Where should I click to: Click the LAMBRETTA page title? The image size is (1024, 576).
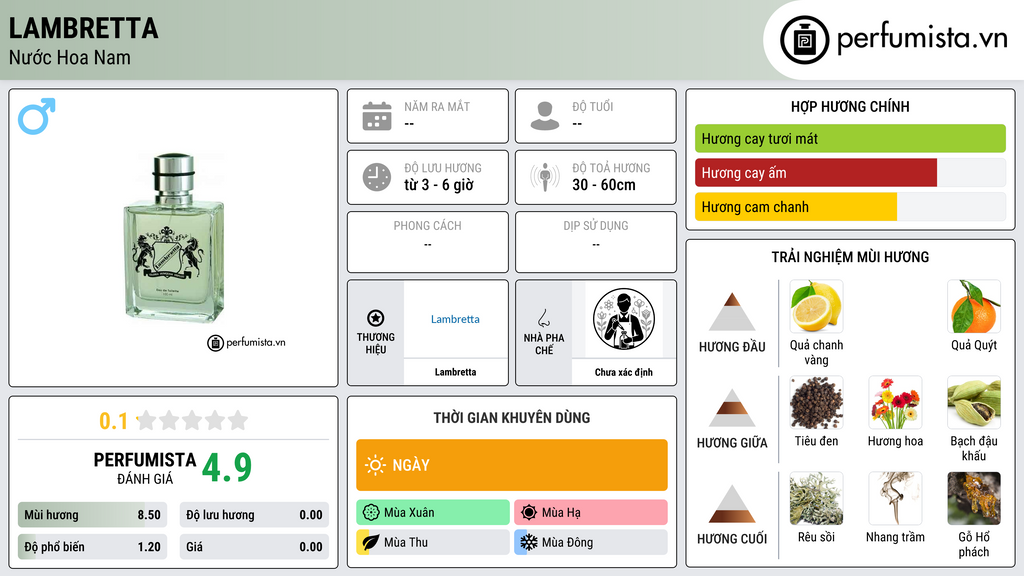pos(84,28)
